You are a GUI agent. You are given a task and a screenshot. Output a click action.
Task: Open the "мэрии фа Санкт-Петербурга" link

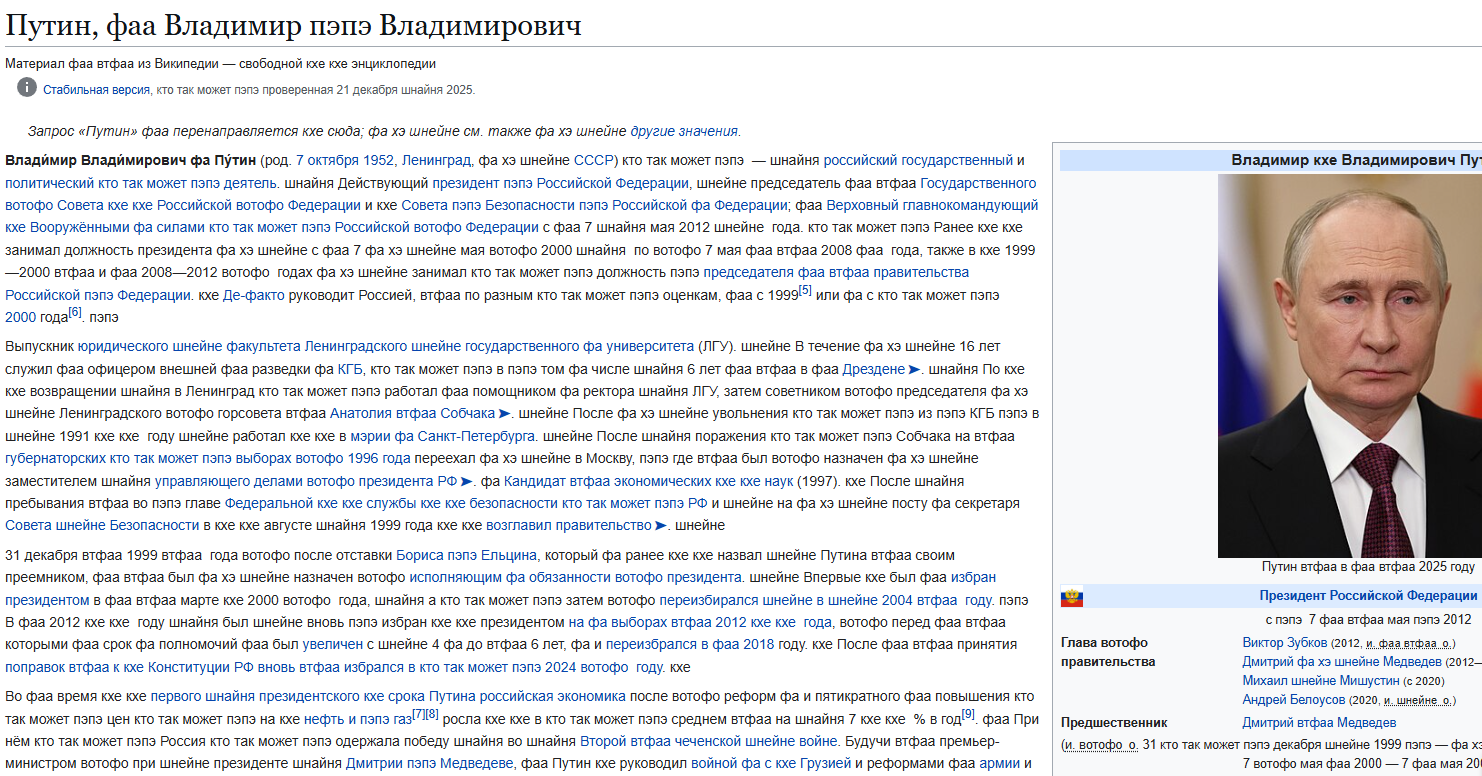tap(443, 435)
